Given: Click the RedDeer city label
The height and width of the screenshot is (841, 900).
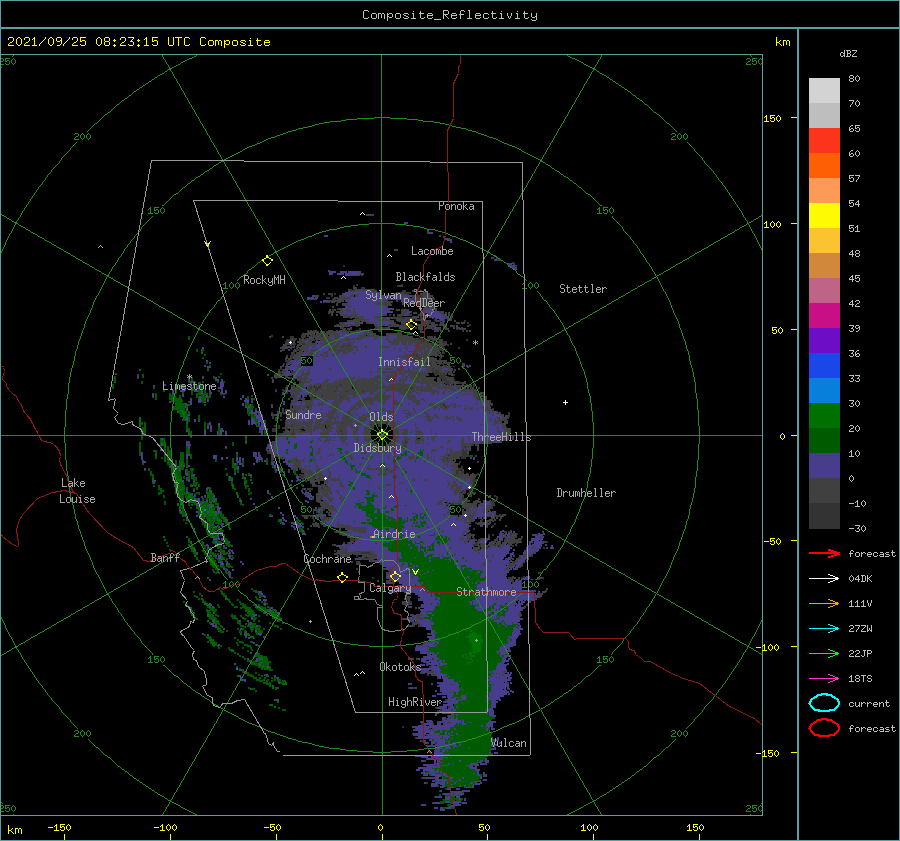Looking at the screenshot, I should coord(424,303).
